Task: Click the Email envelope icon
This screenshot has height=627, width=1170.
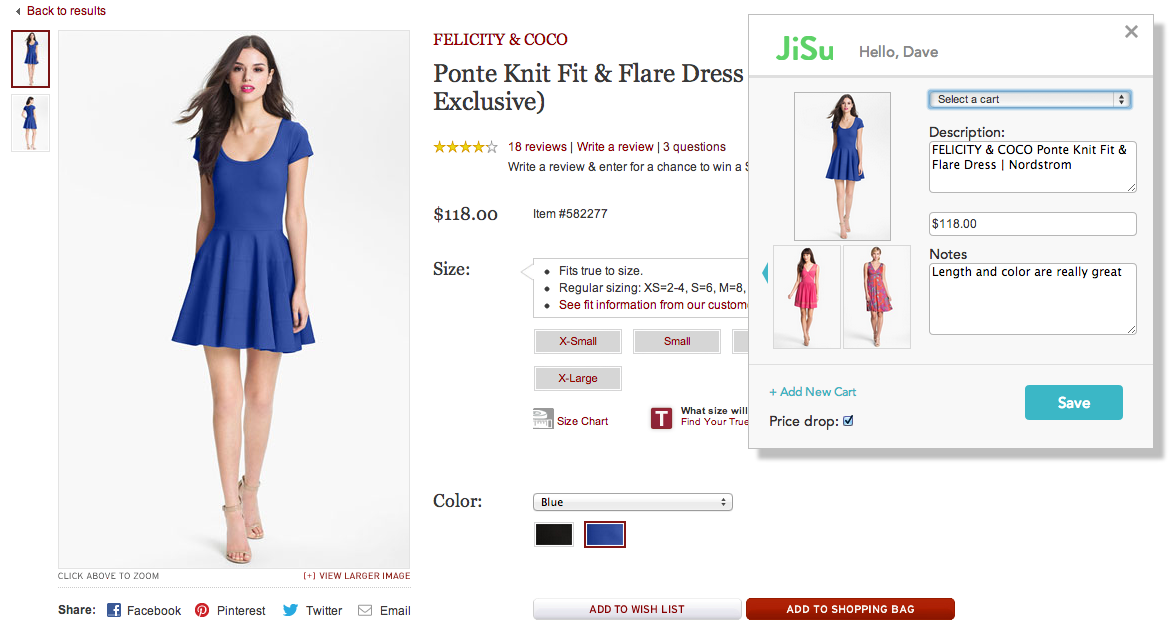Action: (x=365, y=610)
